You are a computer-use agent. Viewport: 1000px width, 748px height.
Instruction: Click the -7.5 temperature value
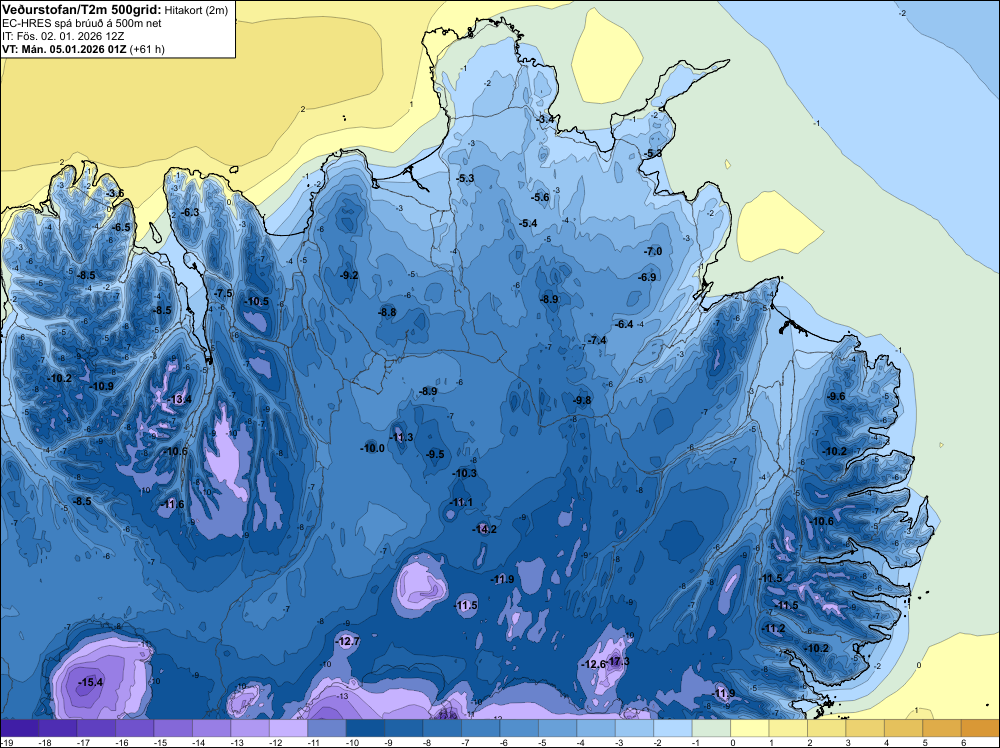223,293
